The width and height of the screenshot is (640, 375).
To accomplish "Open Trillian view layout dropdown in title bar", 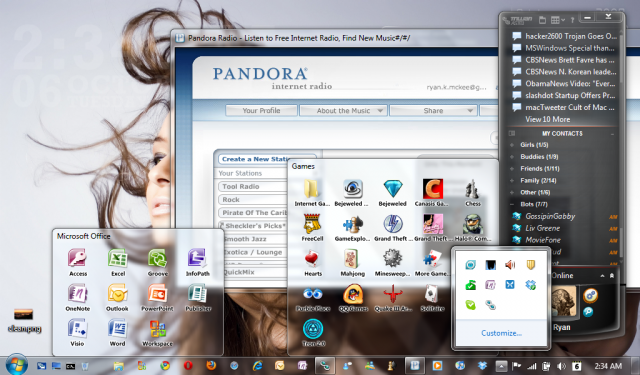I will click(x=557, y=20).
